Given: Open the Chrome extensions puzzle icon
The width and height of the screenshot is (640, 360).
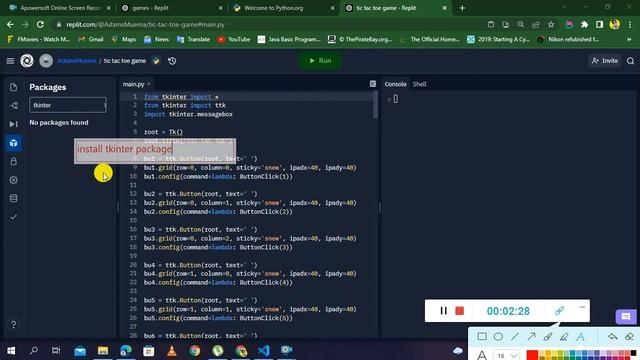Looking at the screenshot, I should click(584, 24).
